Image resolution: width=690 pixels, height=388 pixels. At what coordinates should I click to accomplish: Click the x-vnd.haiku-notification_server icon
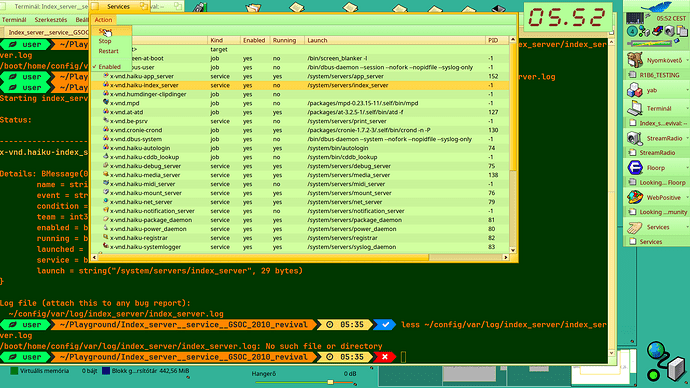[106, 210]
